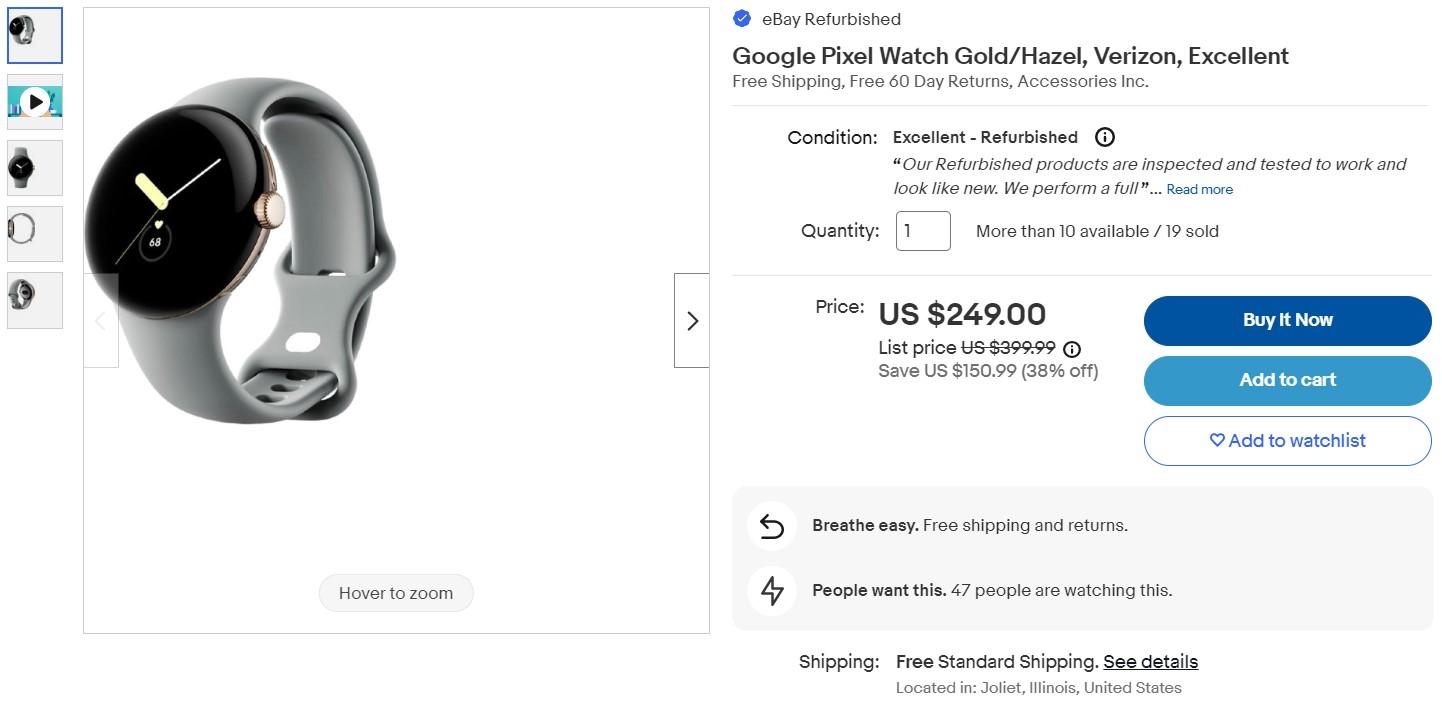The image size is (1442, 703).
Task: Click the left image navigation arrow
Action: [x=100, y=320]
